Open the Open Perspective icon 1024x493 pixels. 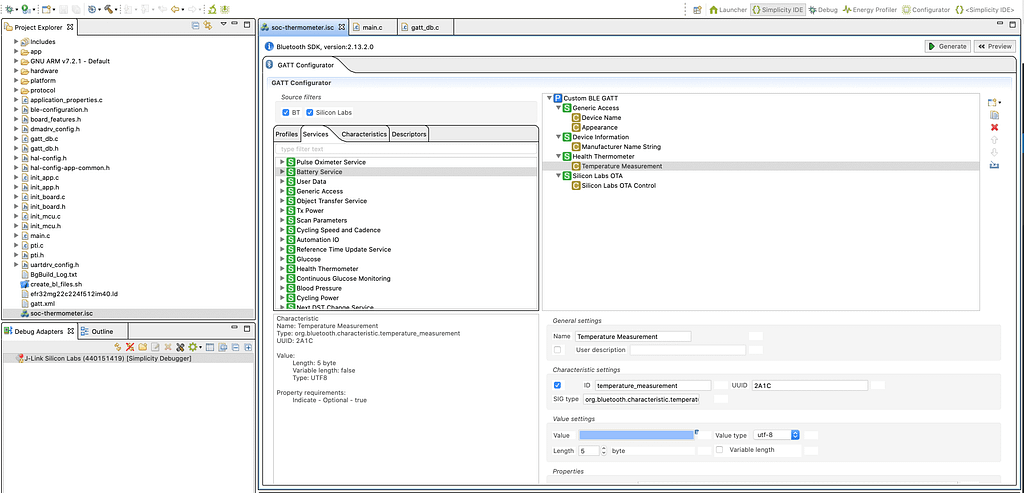pyautogui.click(x=697, y=10)
